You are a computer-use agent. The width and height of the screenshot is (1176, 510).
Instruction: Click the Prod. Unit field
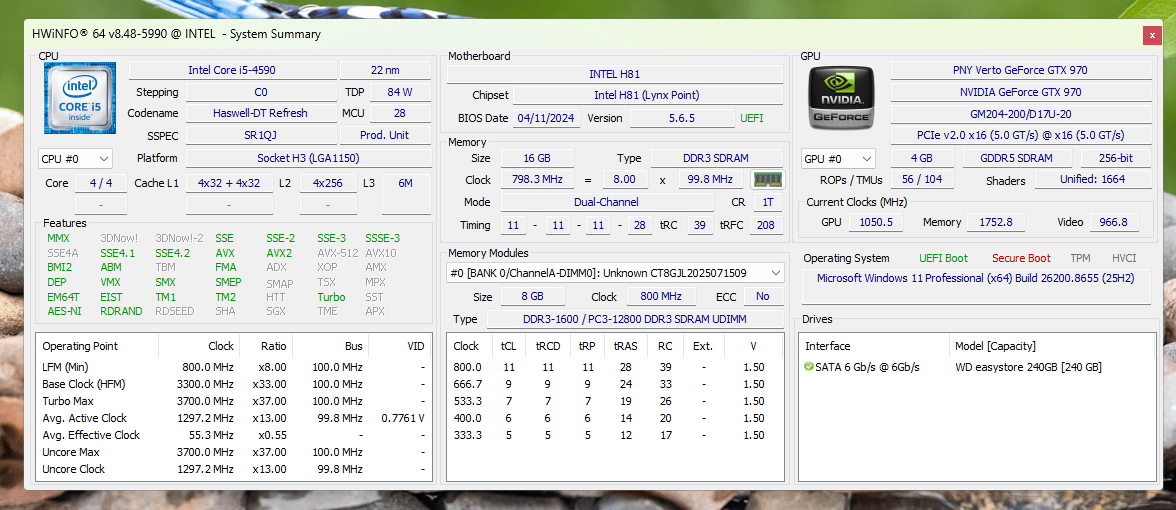386,136
